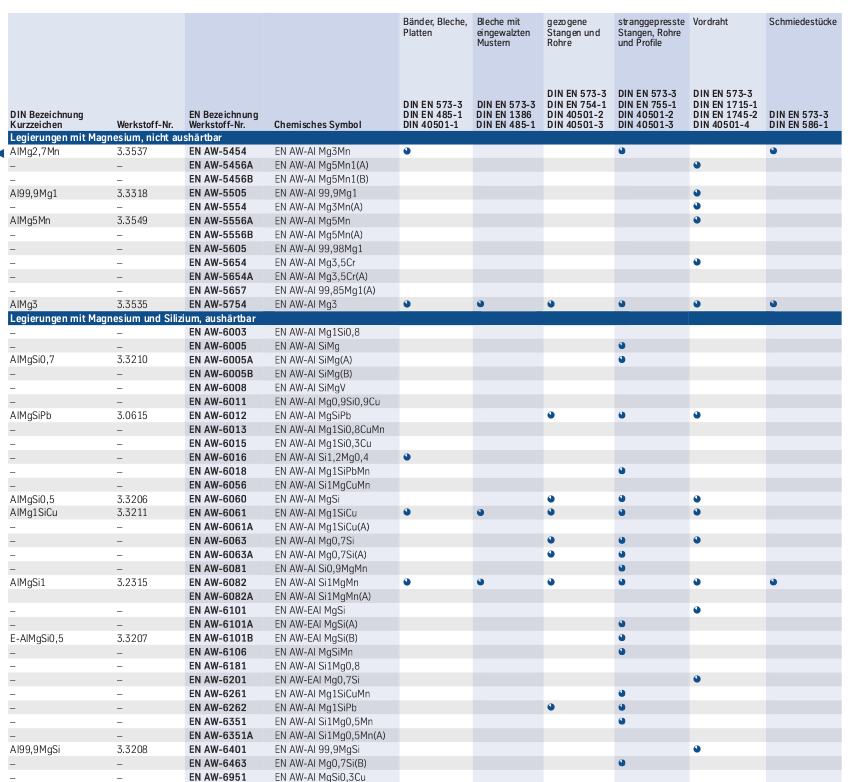The height and width of the screenshot is (782, 853).
Task: Click the Bänder dot in the EN AW-6016 row
Action: (407, 457)
